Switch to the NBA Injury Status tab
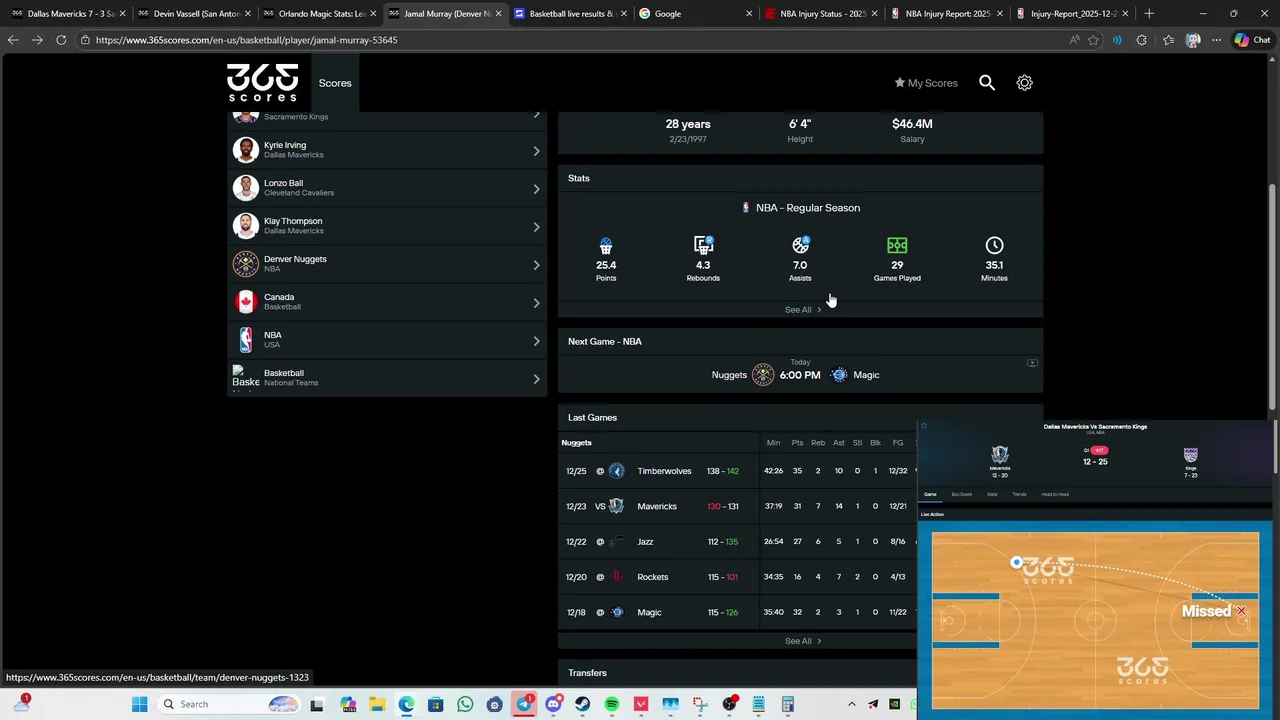 [x=820, y=14]
